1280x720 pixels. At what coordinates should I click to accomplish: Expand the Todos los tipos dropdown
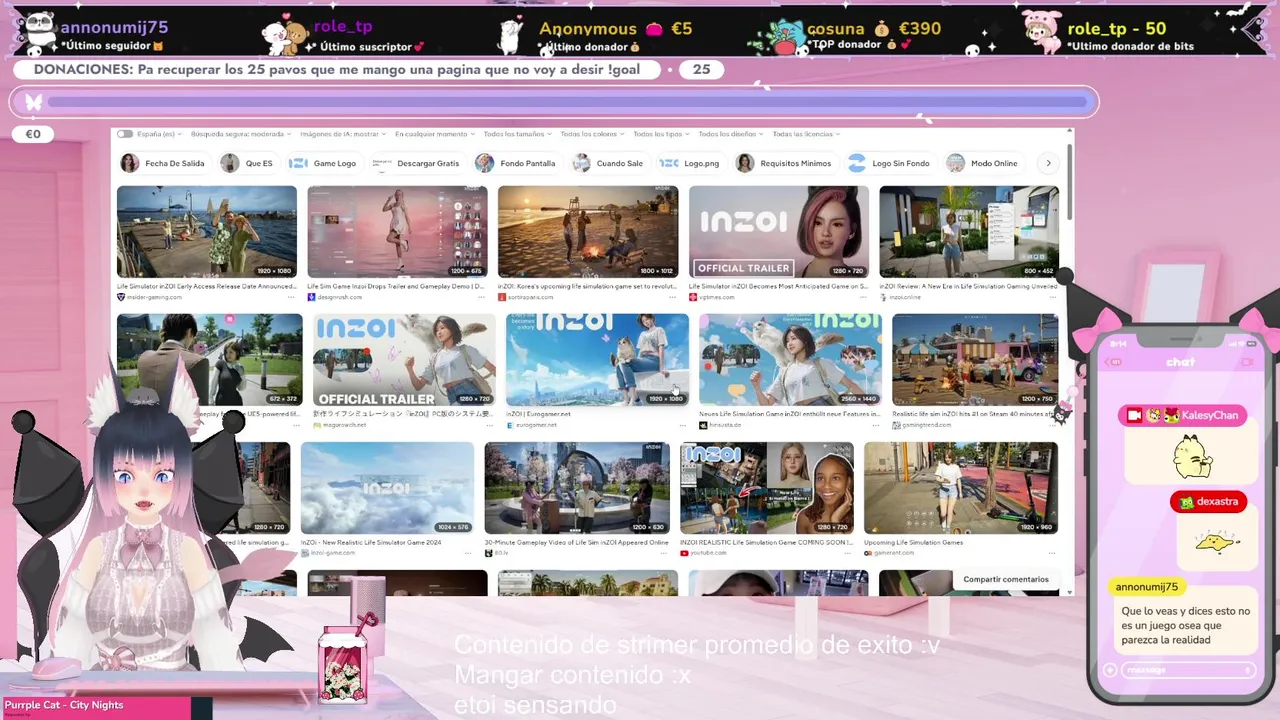point(661,134)
